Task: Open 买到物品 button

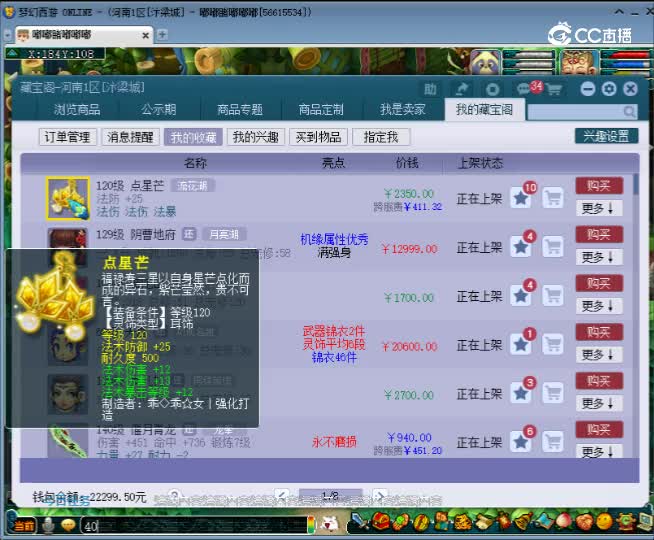Action: [x=318, y=137]
